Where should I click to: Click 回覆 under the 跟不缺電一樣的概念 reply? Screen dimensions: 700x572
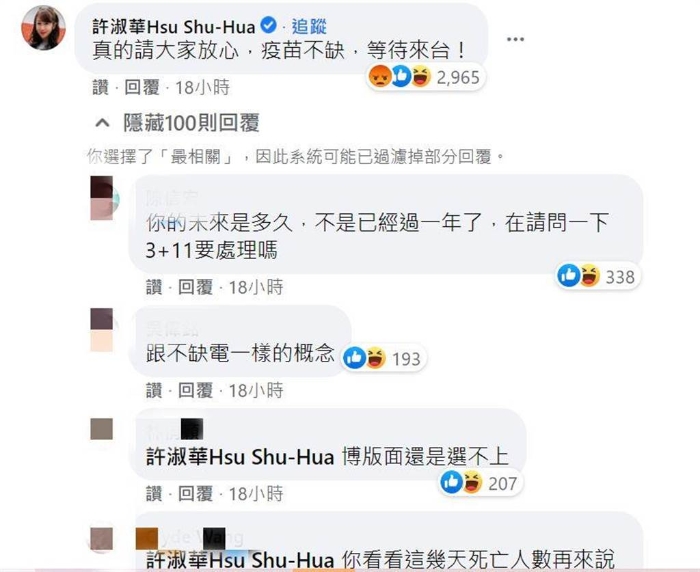click(195, 391)
